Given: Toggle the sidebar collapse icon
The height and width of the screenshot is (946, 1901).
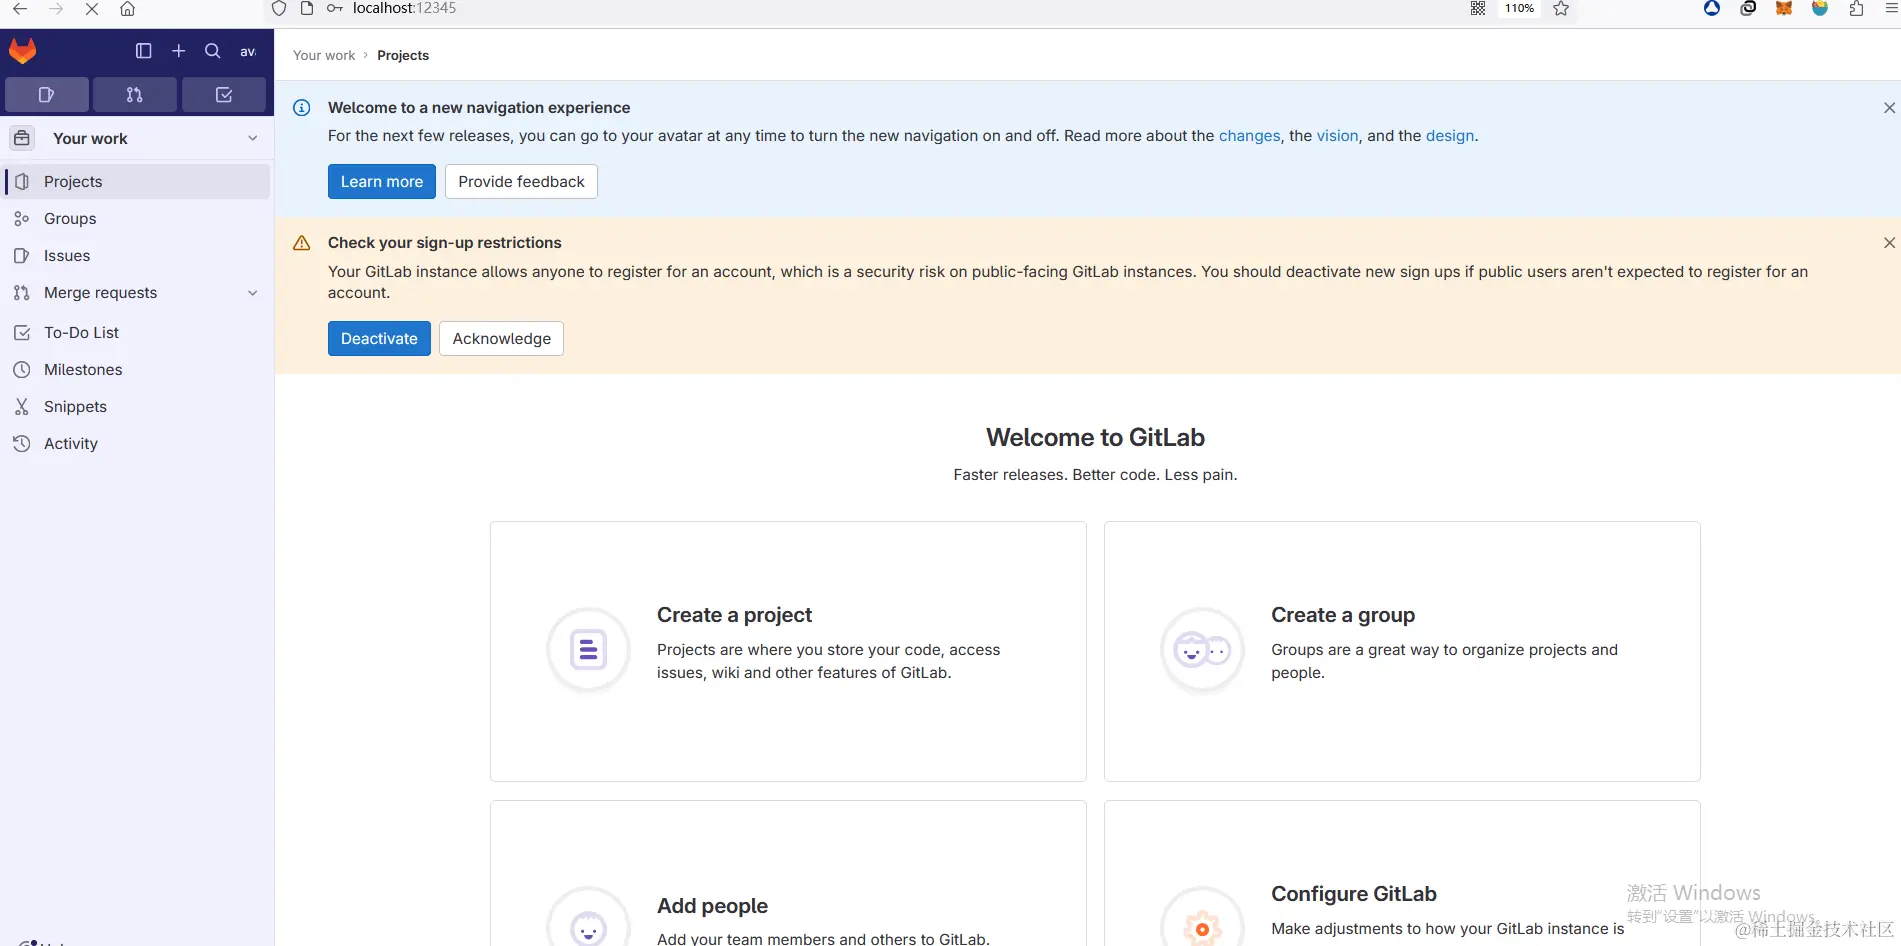Looking at the screenshot, I should click(144, 51).
